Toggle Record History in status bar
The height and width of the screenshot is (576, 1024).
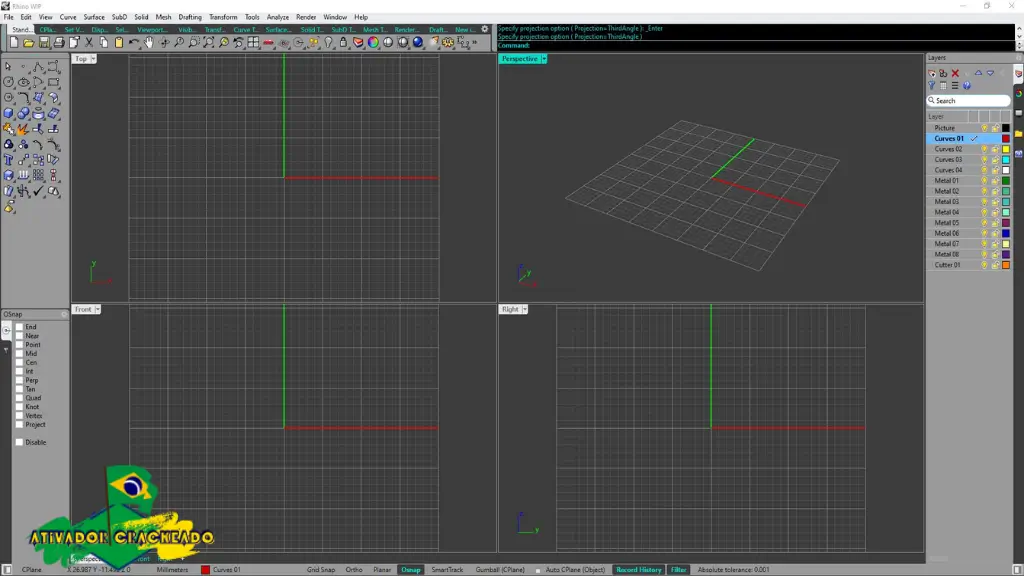click(639, 569)
